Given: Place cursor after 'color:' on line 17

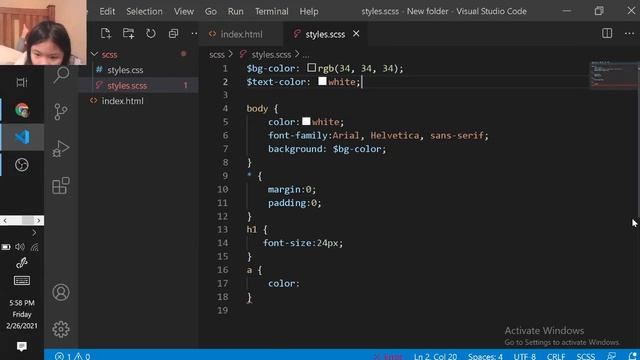Looking at the screenshot, I should pyautogui.click(x=300, y=283).
